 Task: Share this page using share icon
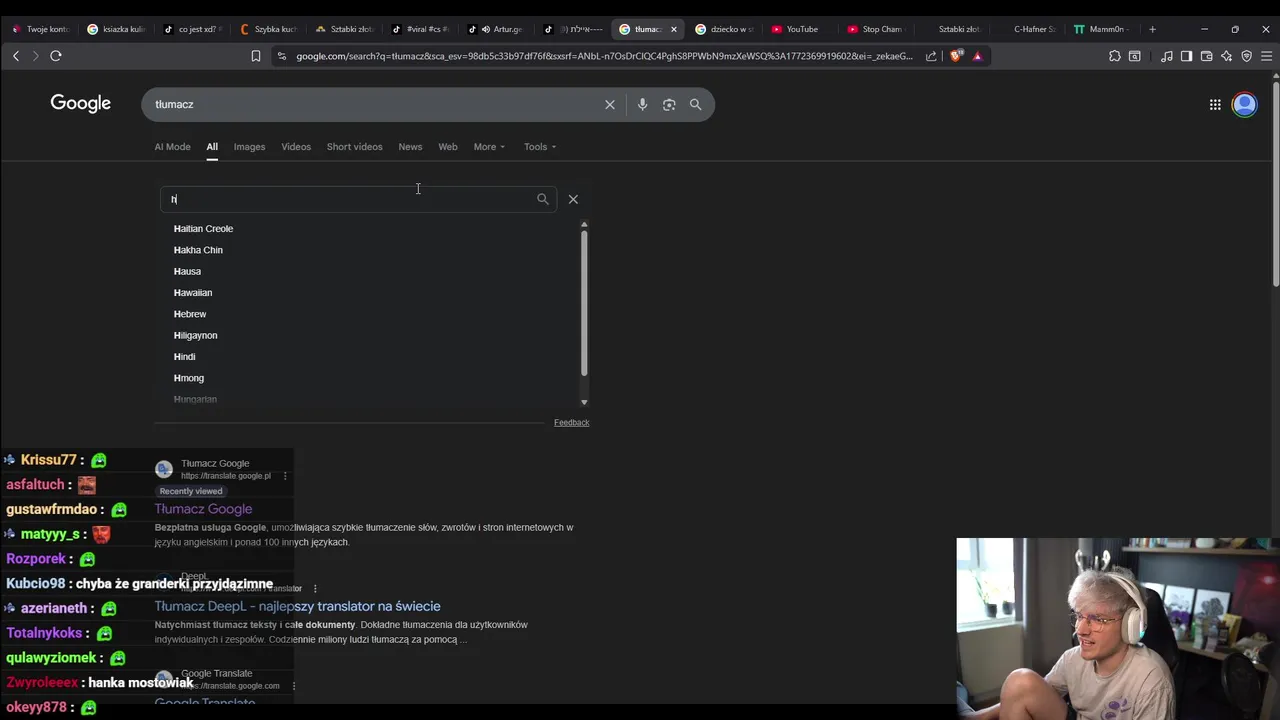point(931,56)
